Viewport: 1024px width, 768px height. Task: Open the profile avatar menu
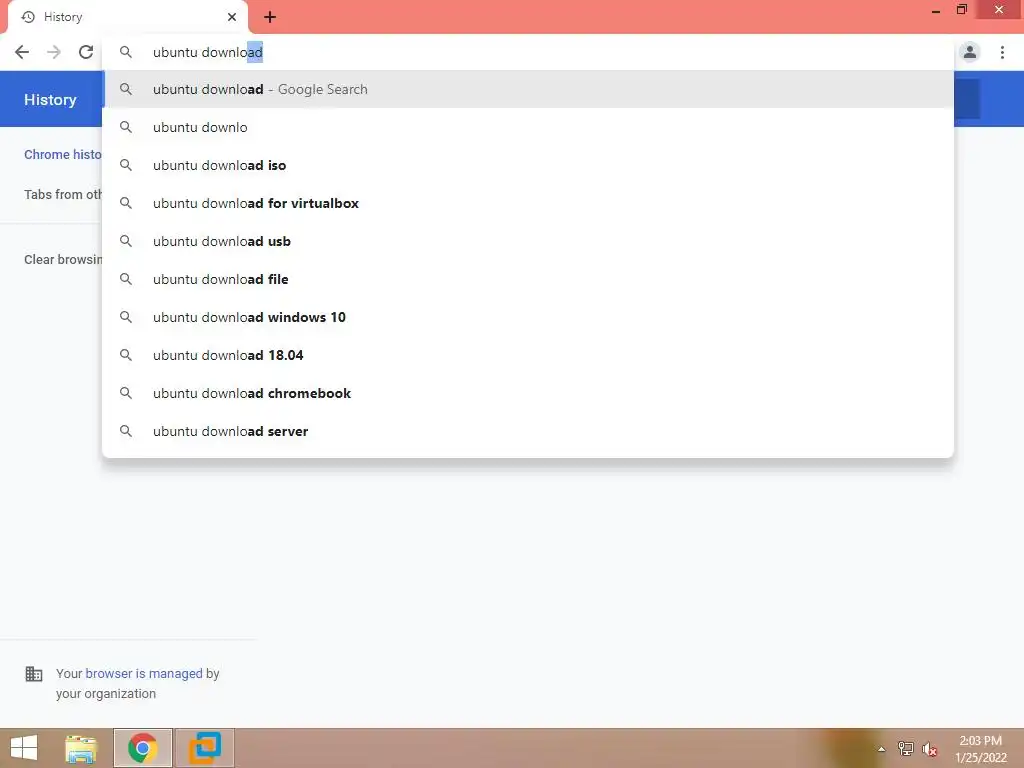(x=970, y=52)
